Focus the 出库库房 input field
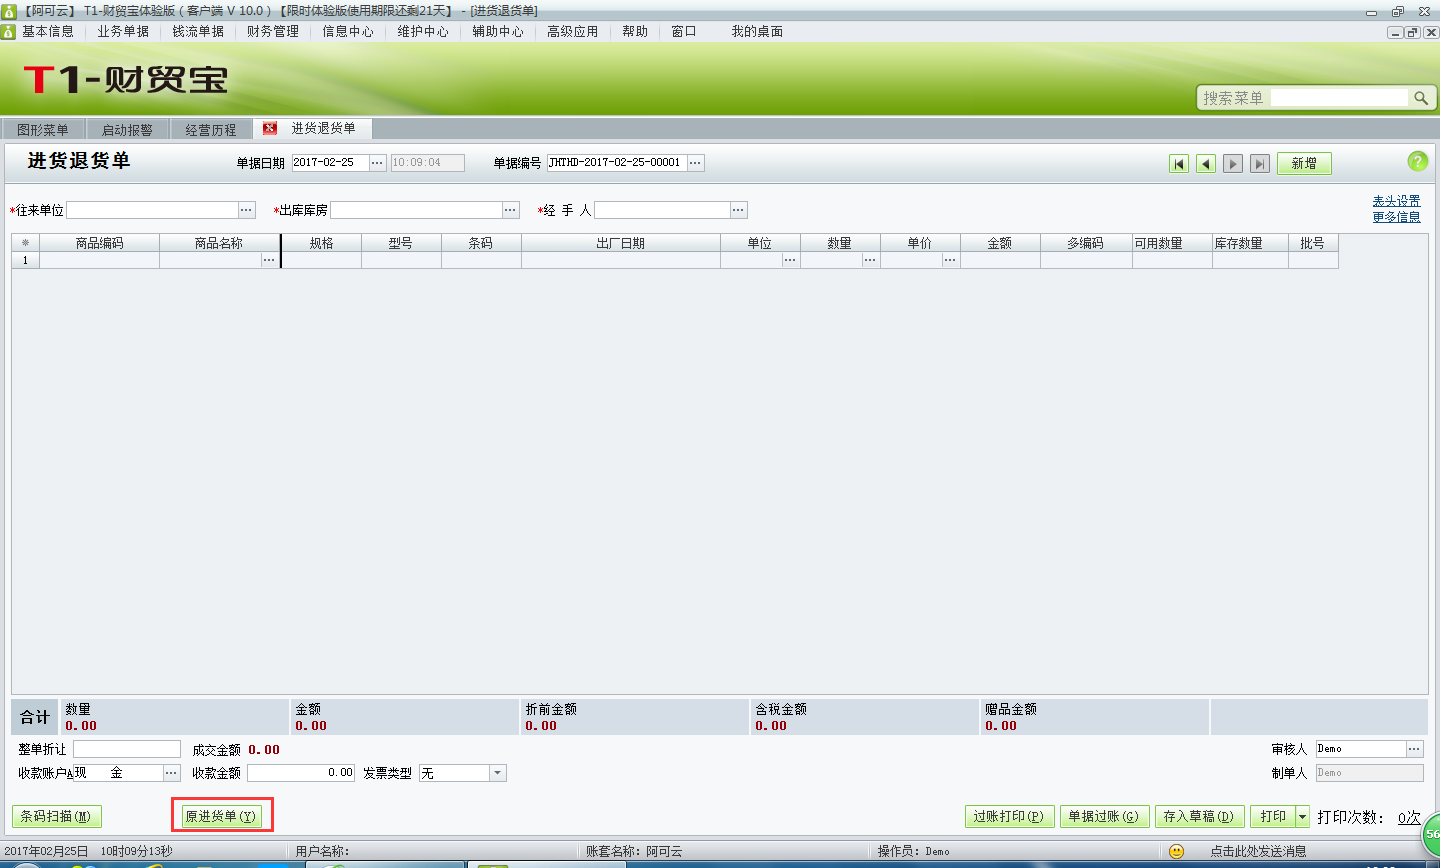The width and height of the screenshot is (1440, 868). click(x=416, y=210)
